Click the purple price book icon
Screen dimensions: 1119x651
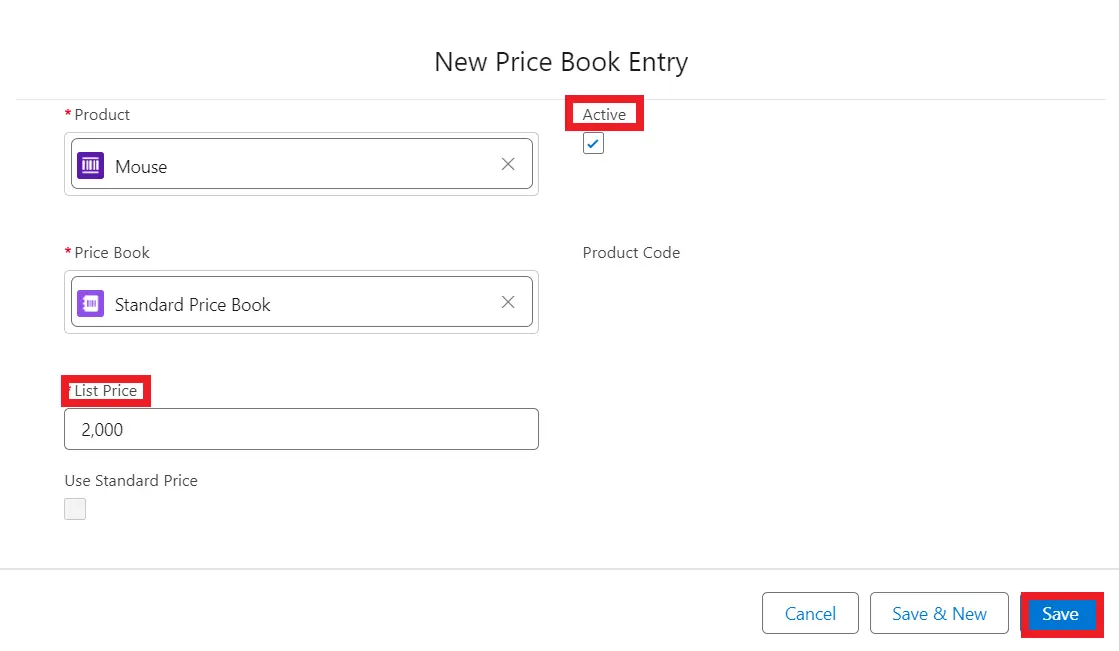pyautogui.click(x=91, y=304)
